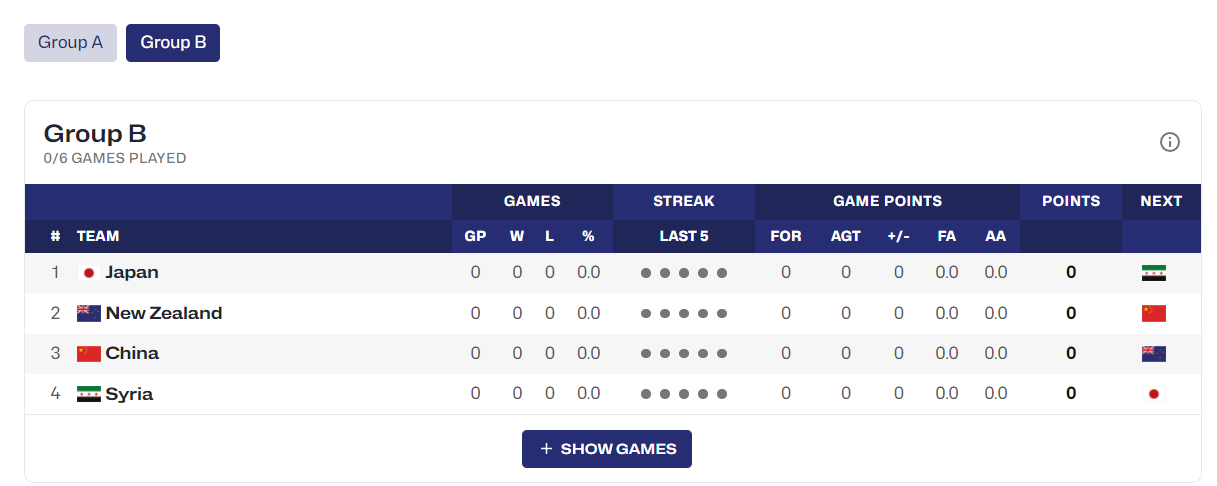Click New Zealand's flag beside team name
This screenshot has width=1217, height=486.
click(89, 313)
